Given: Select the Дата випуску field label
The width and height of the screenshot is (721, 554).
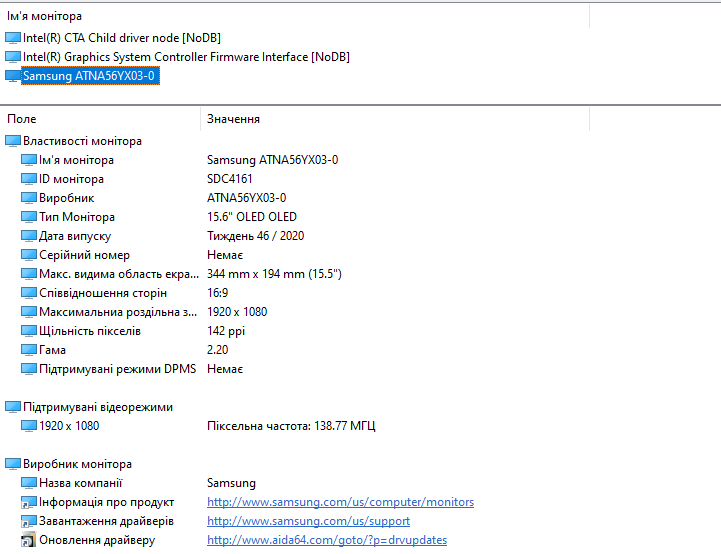Looking at the screenshot, I should (x=75, y=236).
